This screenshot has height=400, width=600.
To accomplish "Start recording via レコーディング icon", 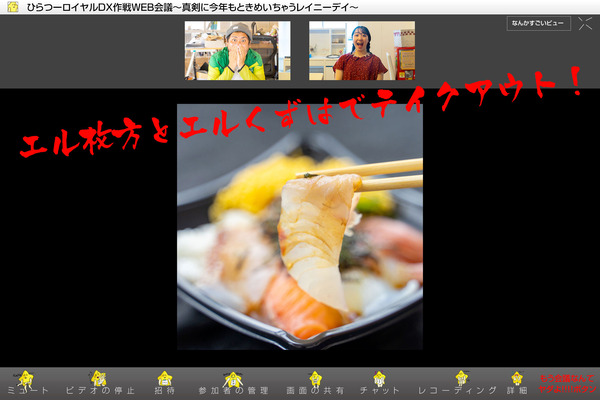I will (461, 377).
